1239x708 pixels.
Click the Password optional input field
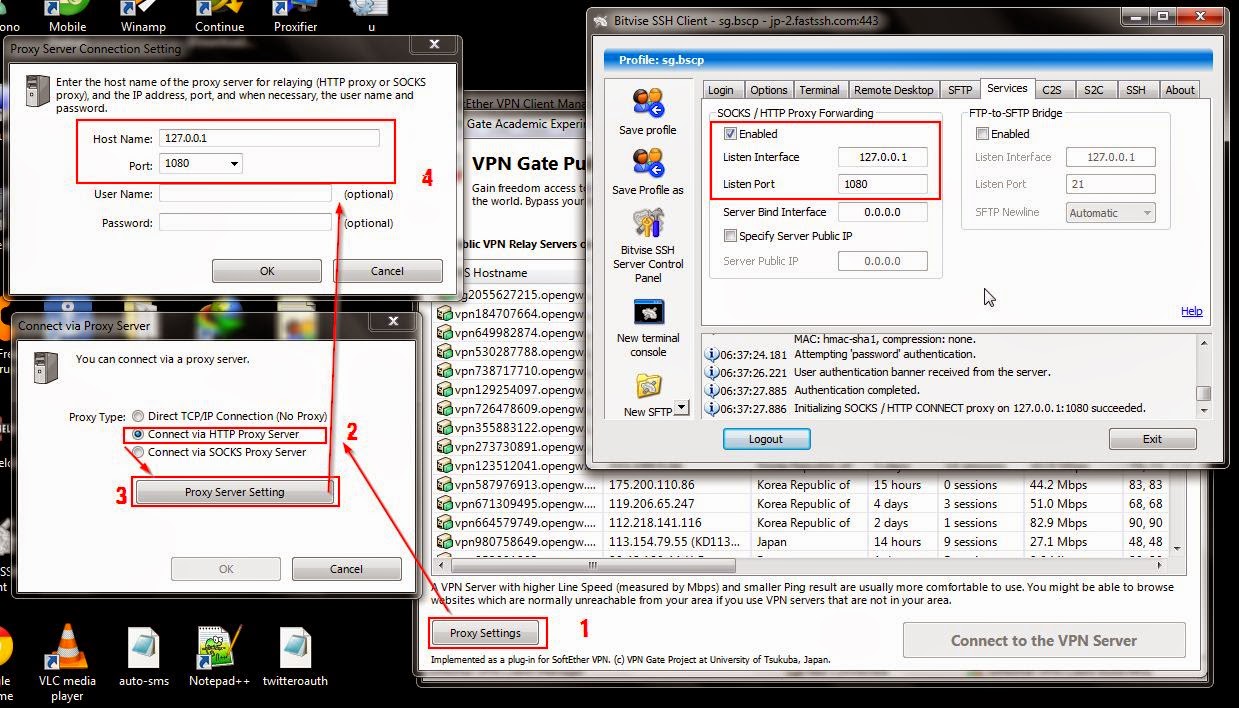point(245,223)
